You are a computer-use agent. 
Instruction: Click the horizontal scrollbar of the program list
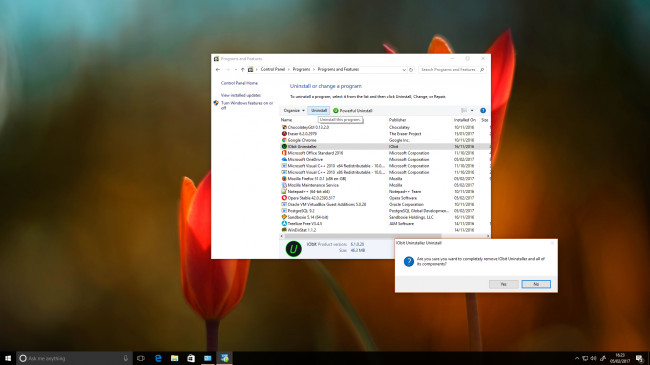(x=384, y=236)
